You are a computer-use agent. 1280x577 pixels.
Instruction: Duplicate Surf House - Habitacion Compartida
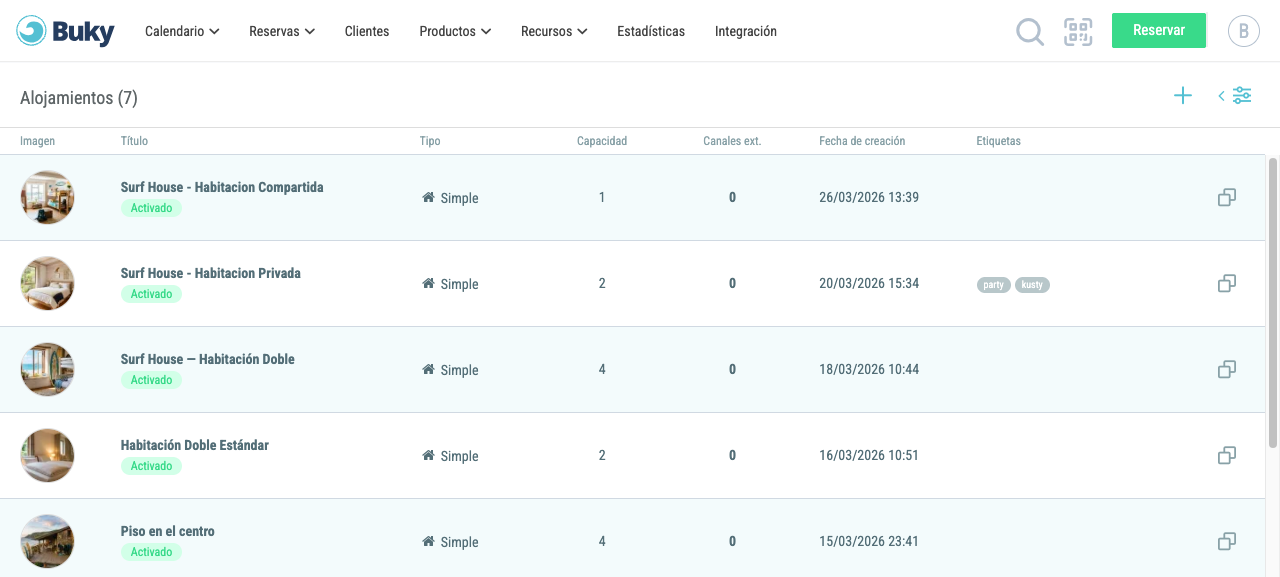pos(1227,198)
